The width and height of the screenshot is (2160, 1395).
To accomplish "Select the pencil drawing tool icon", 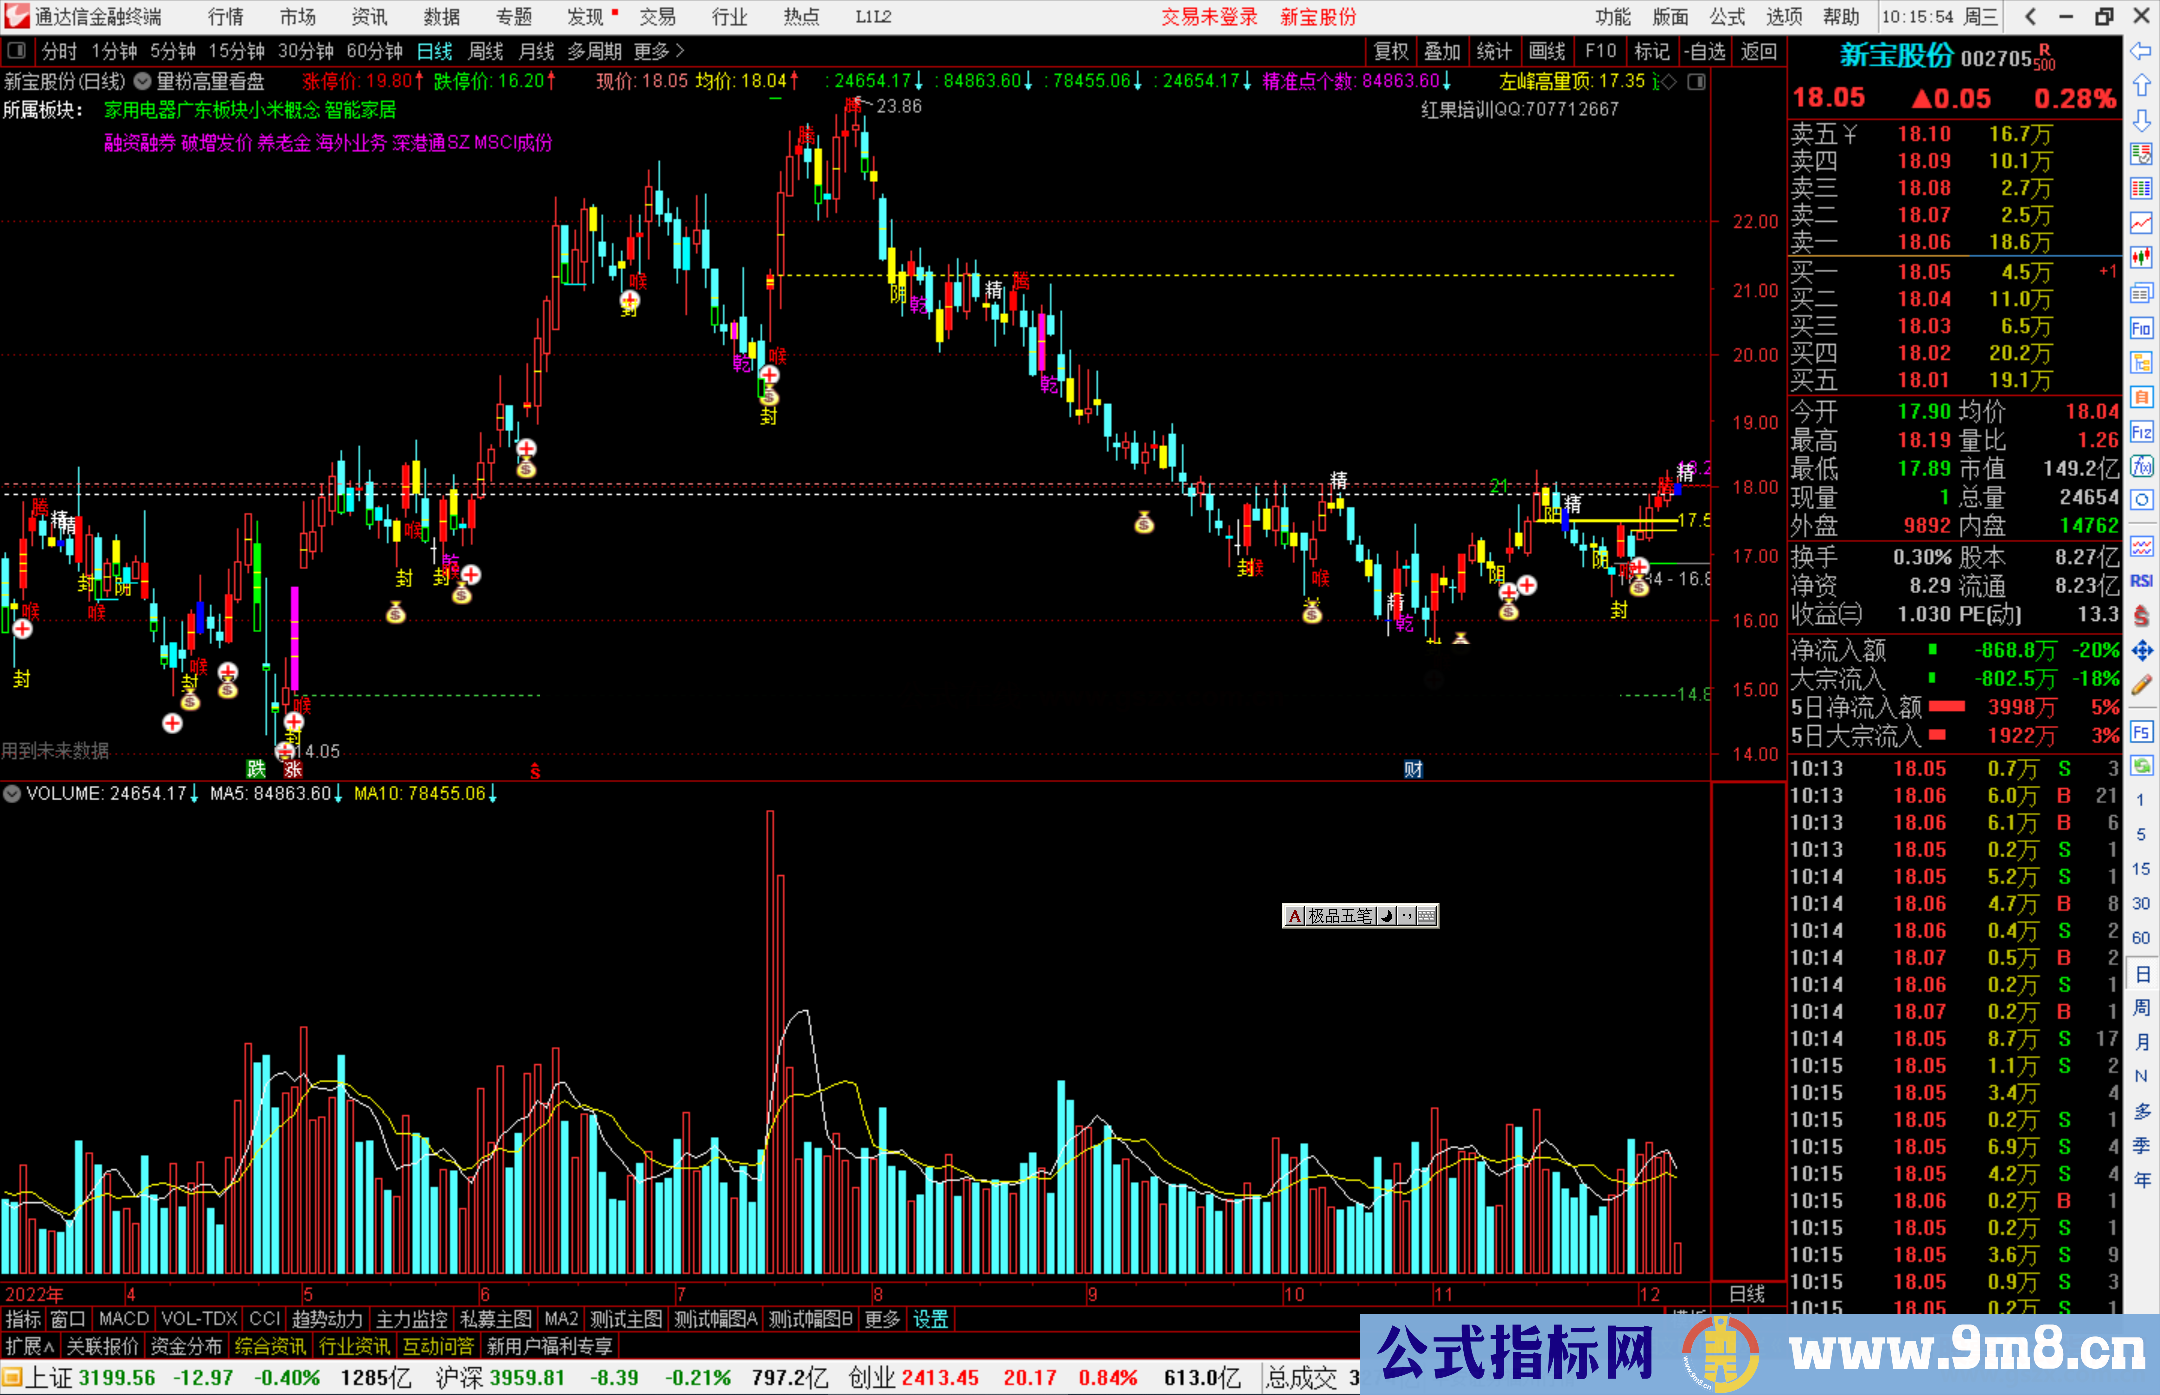I will (2141, 685).
